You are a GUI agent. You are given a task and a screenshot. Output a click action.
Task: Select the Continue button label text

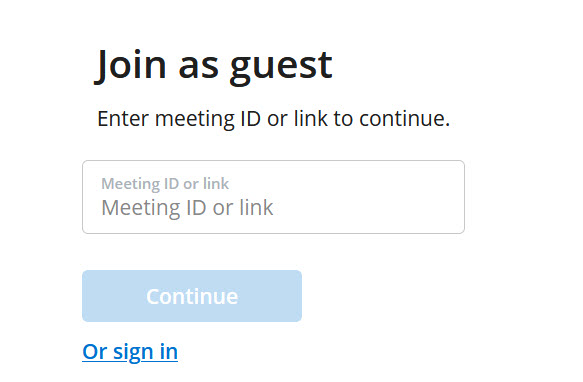point(192,296)
